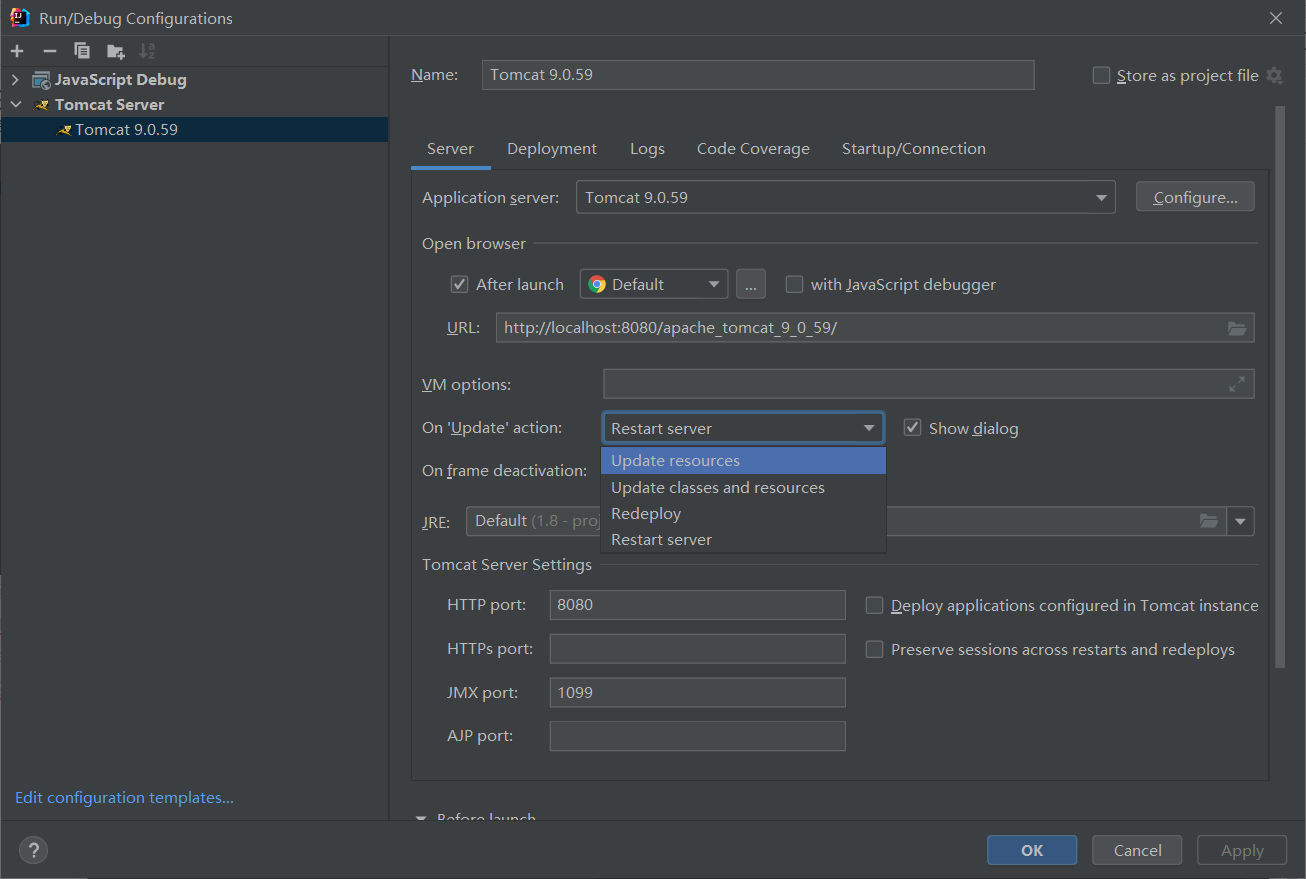Select Tomcat 9.0.59 configuration in tree
Image resolution: width=1306 pixels, height=879 pixels.
coord(194,129)
